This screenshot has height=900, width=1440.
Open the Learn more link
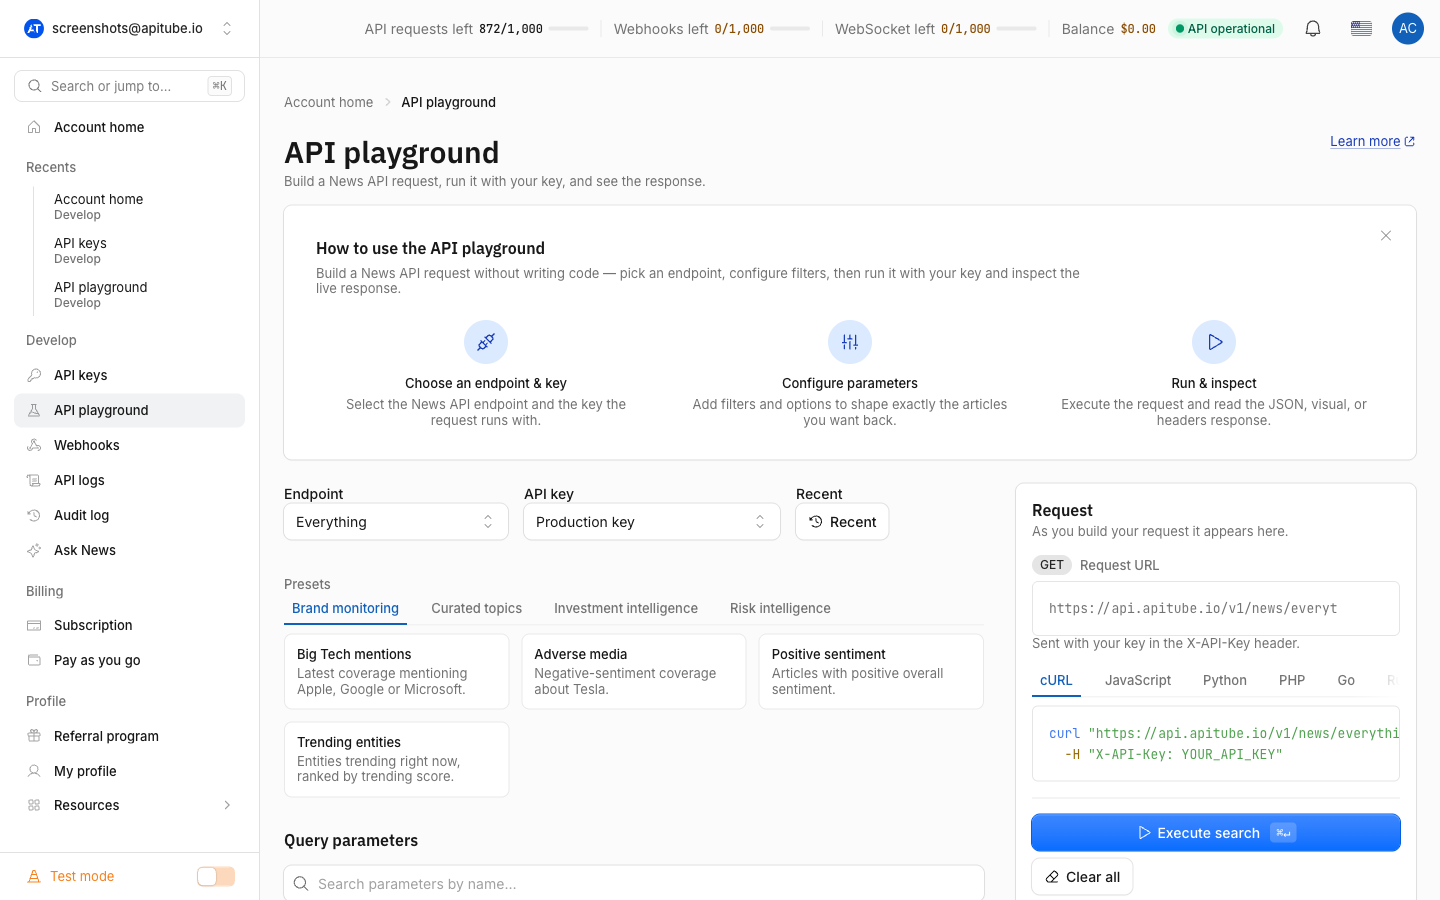click(x=1372, y=141)
